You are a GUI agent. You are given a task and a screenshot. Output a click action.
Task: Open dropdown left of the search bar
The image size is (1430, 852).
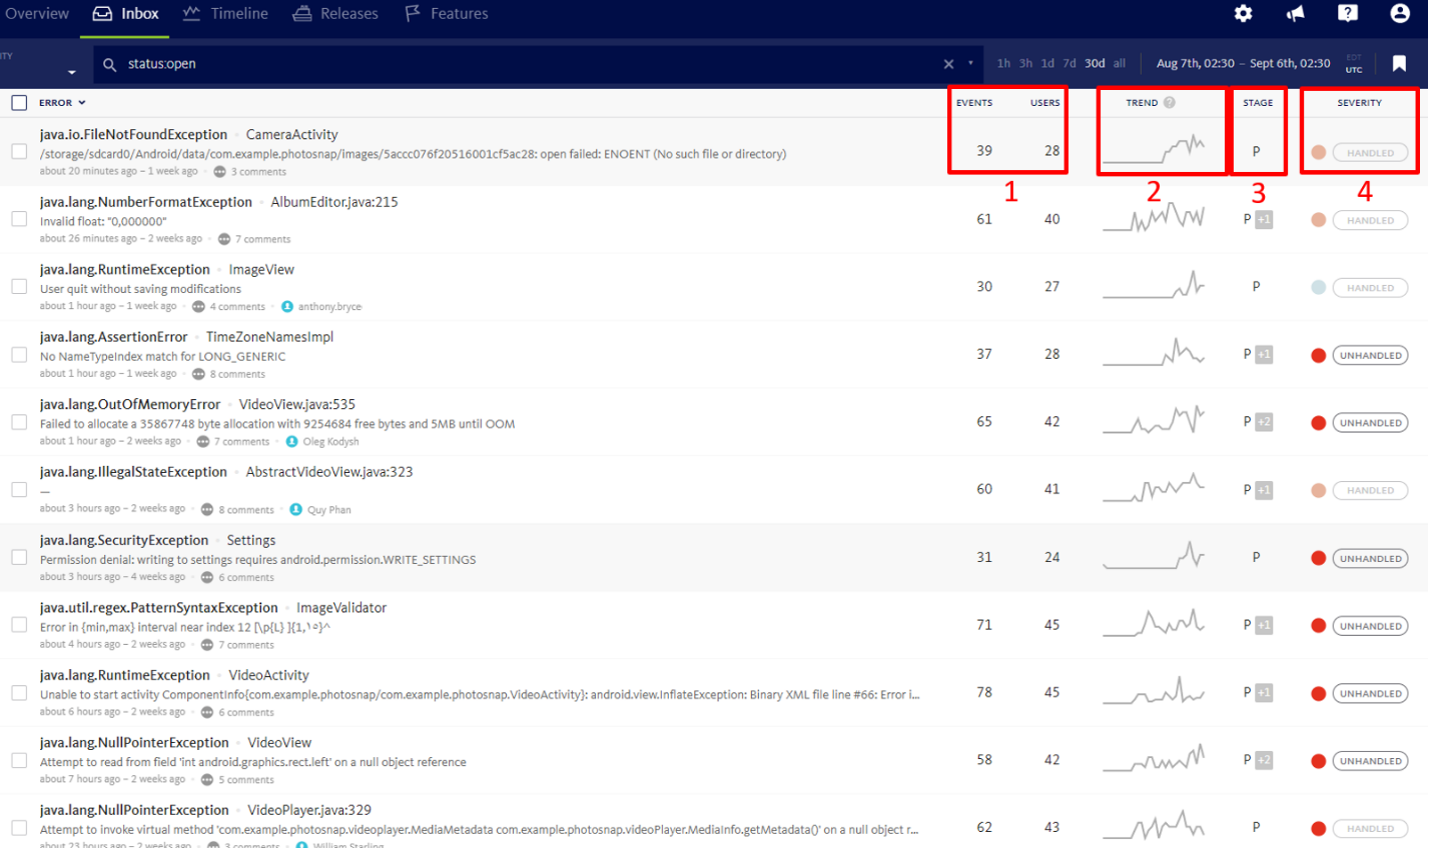click(71, 72)
